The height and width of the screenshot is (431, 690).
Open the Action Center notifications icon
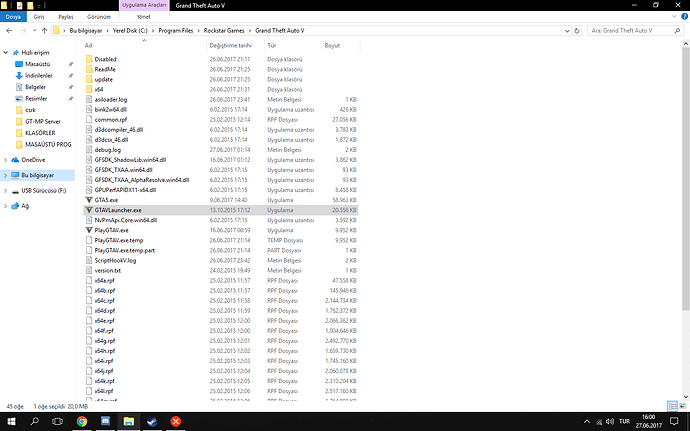pos(674,421)
